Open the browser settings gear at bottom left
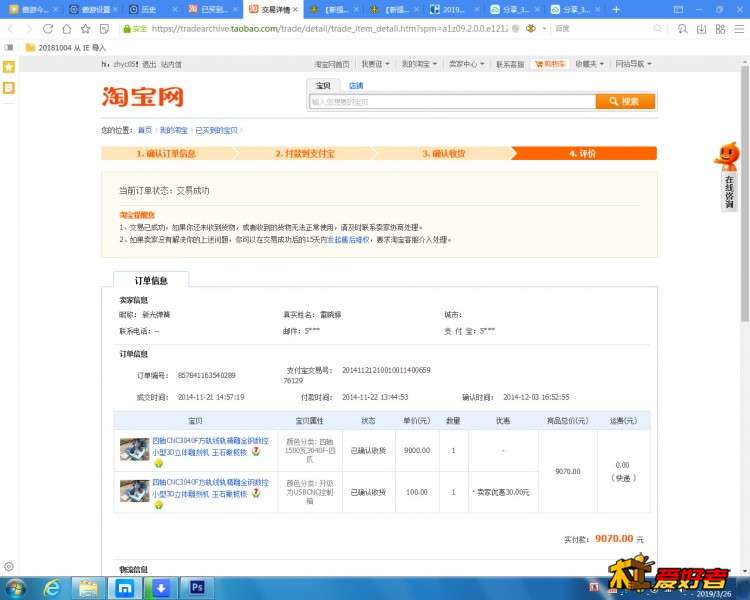The width and height of the screenshot is (750, 600). (x=9, y=567)
